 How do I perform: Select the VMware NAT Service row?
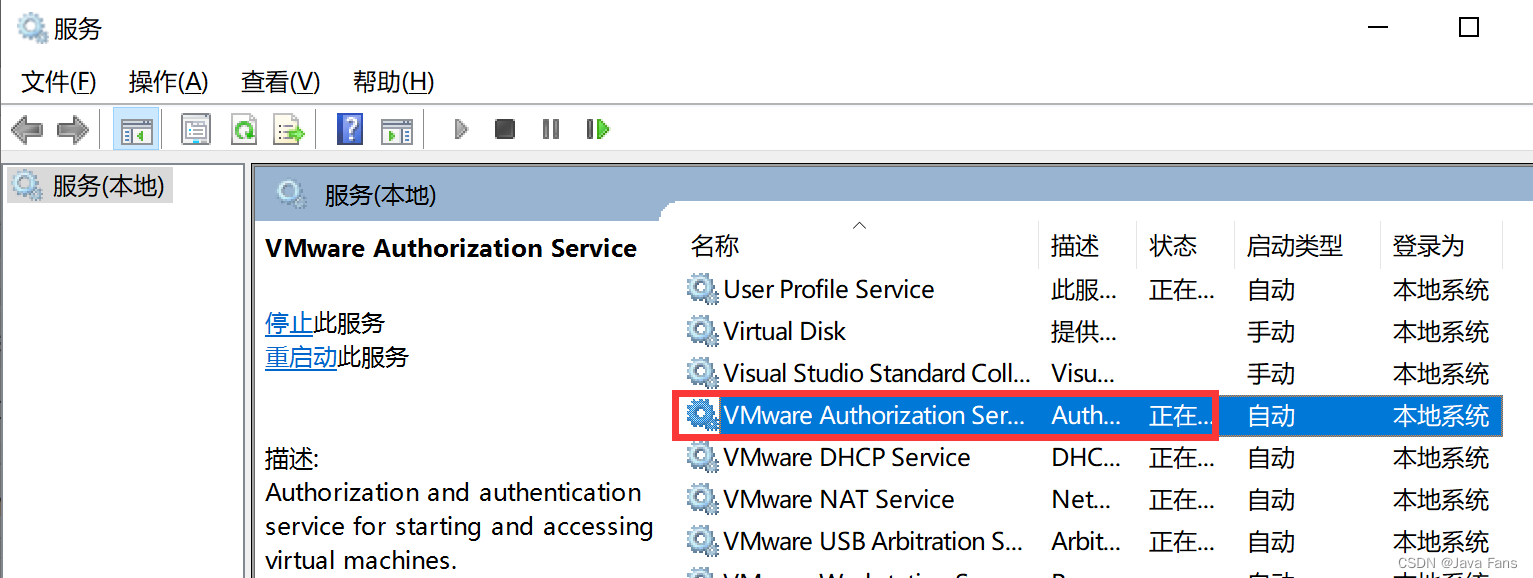tap(838, 499)
